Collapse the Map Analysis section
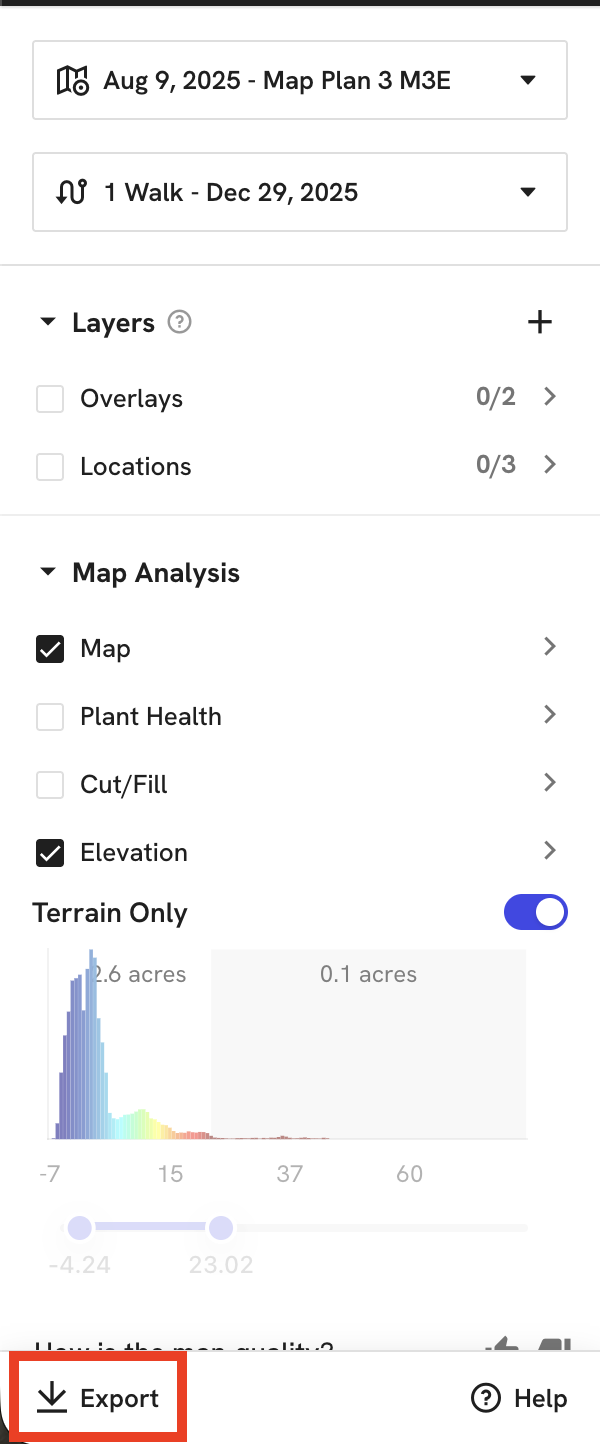600x1444 pixels. pyautogui.click(x=47, y=573)
